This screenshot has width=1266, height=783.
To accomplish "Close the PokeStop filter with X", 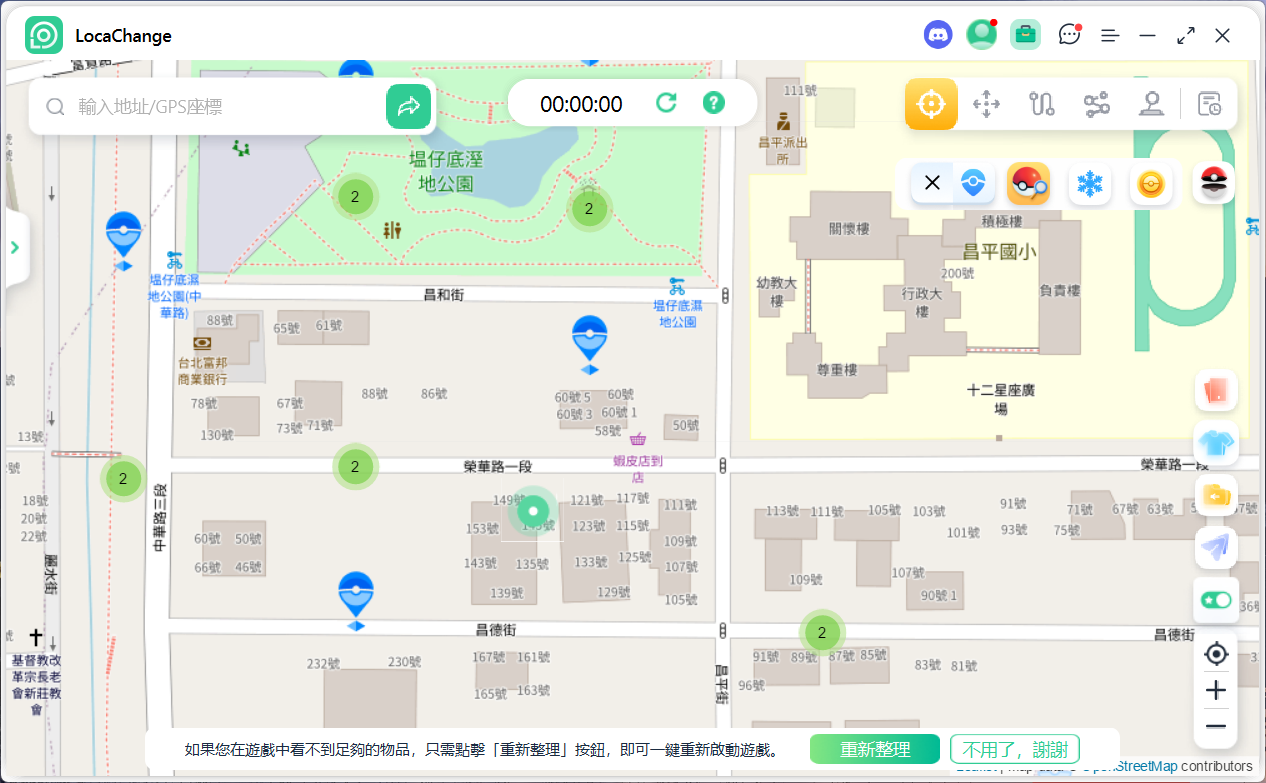I will tap(932, 183).
